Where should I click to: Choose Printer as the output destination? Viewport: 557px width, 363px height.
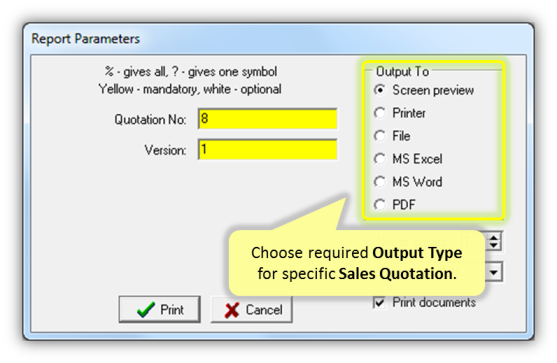pyautogui.click(x=380, y=113)
